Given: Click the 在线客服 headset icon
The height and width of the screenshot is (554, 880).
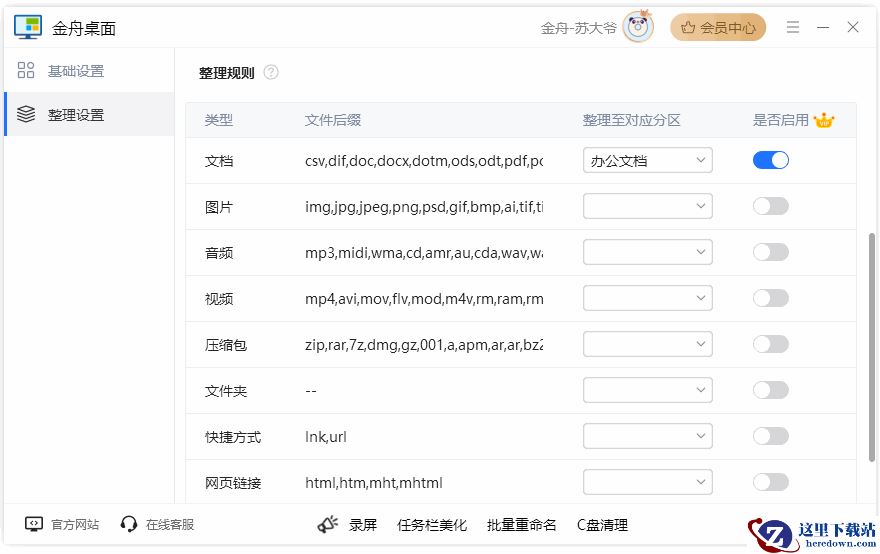Looking at the screenshot, I should [129, 524].
